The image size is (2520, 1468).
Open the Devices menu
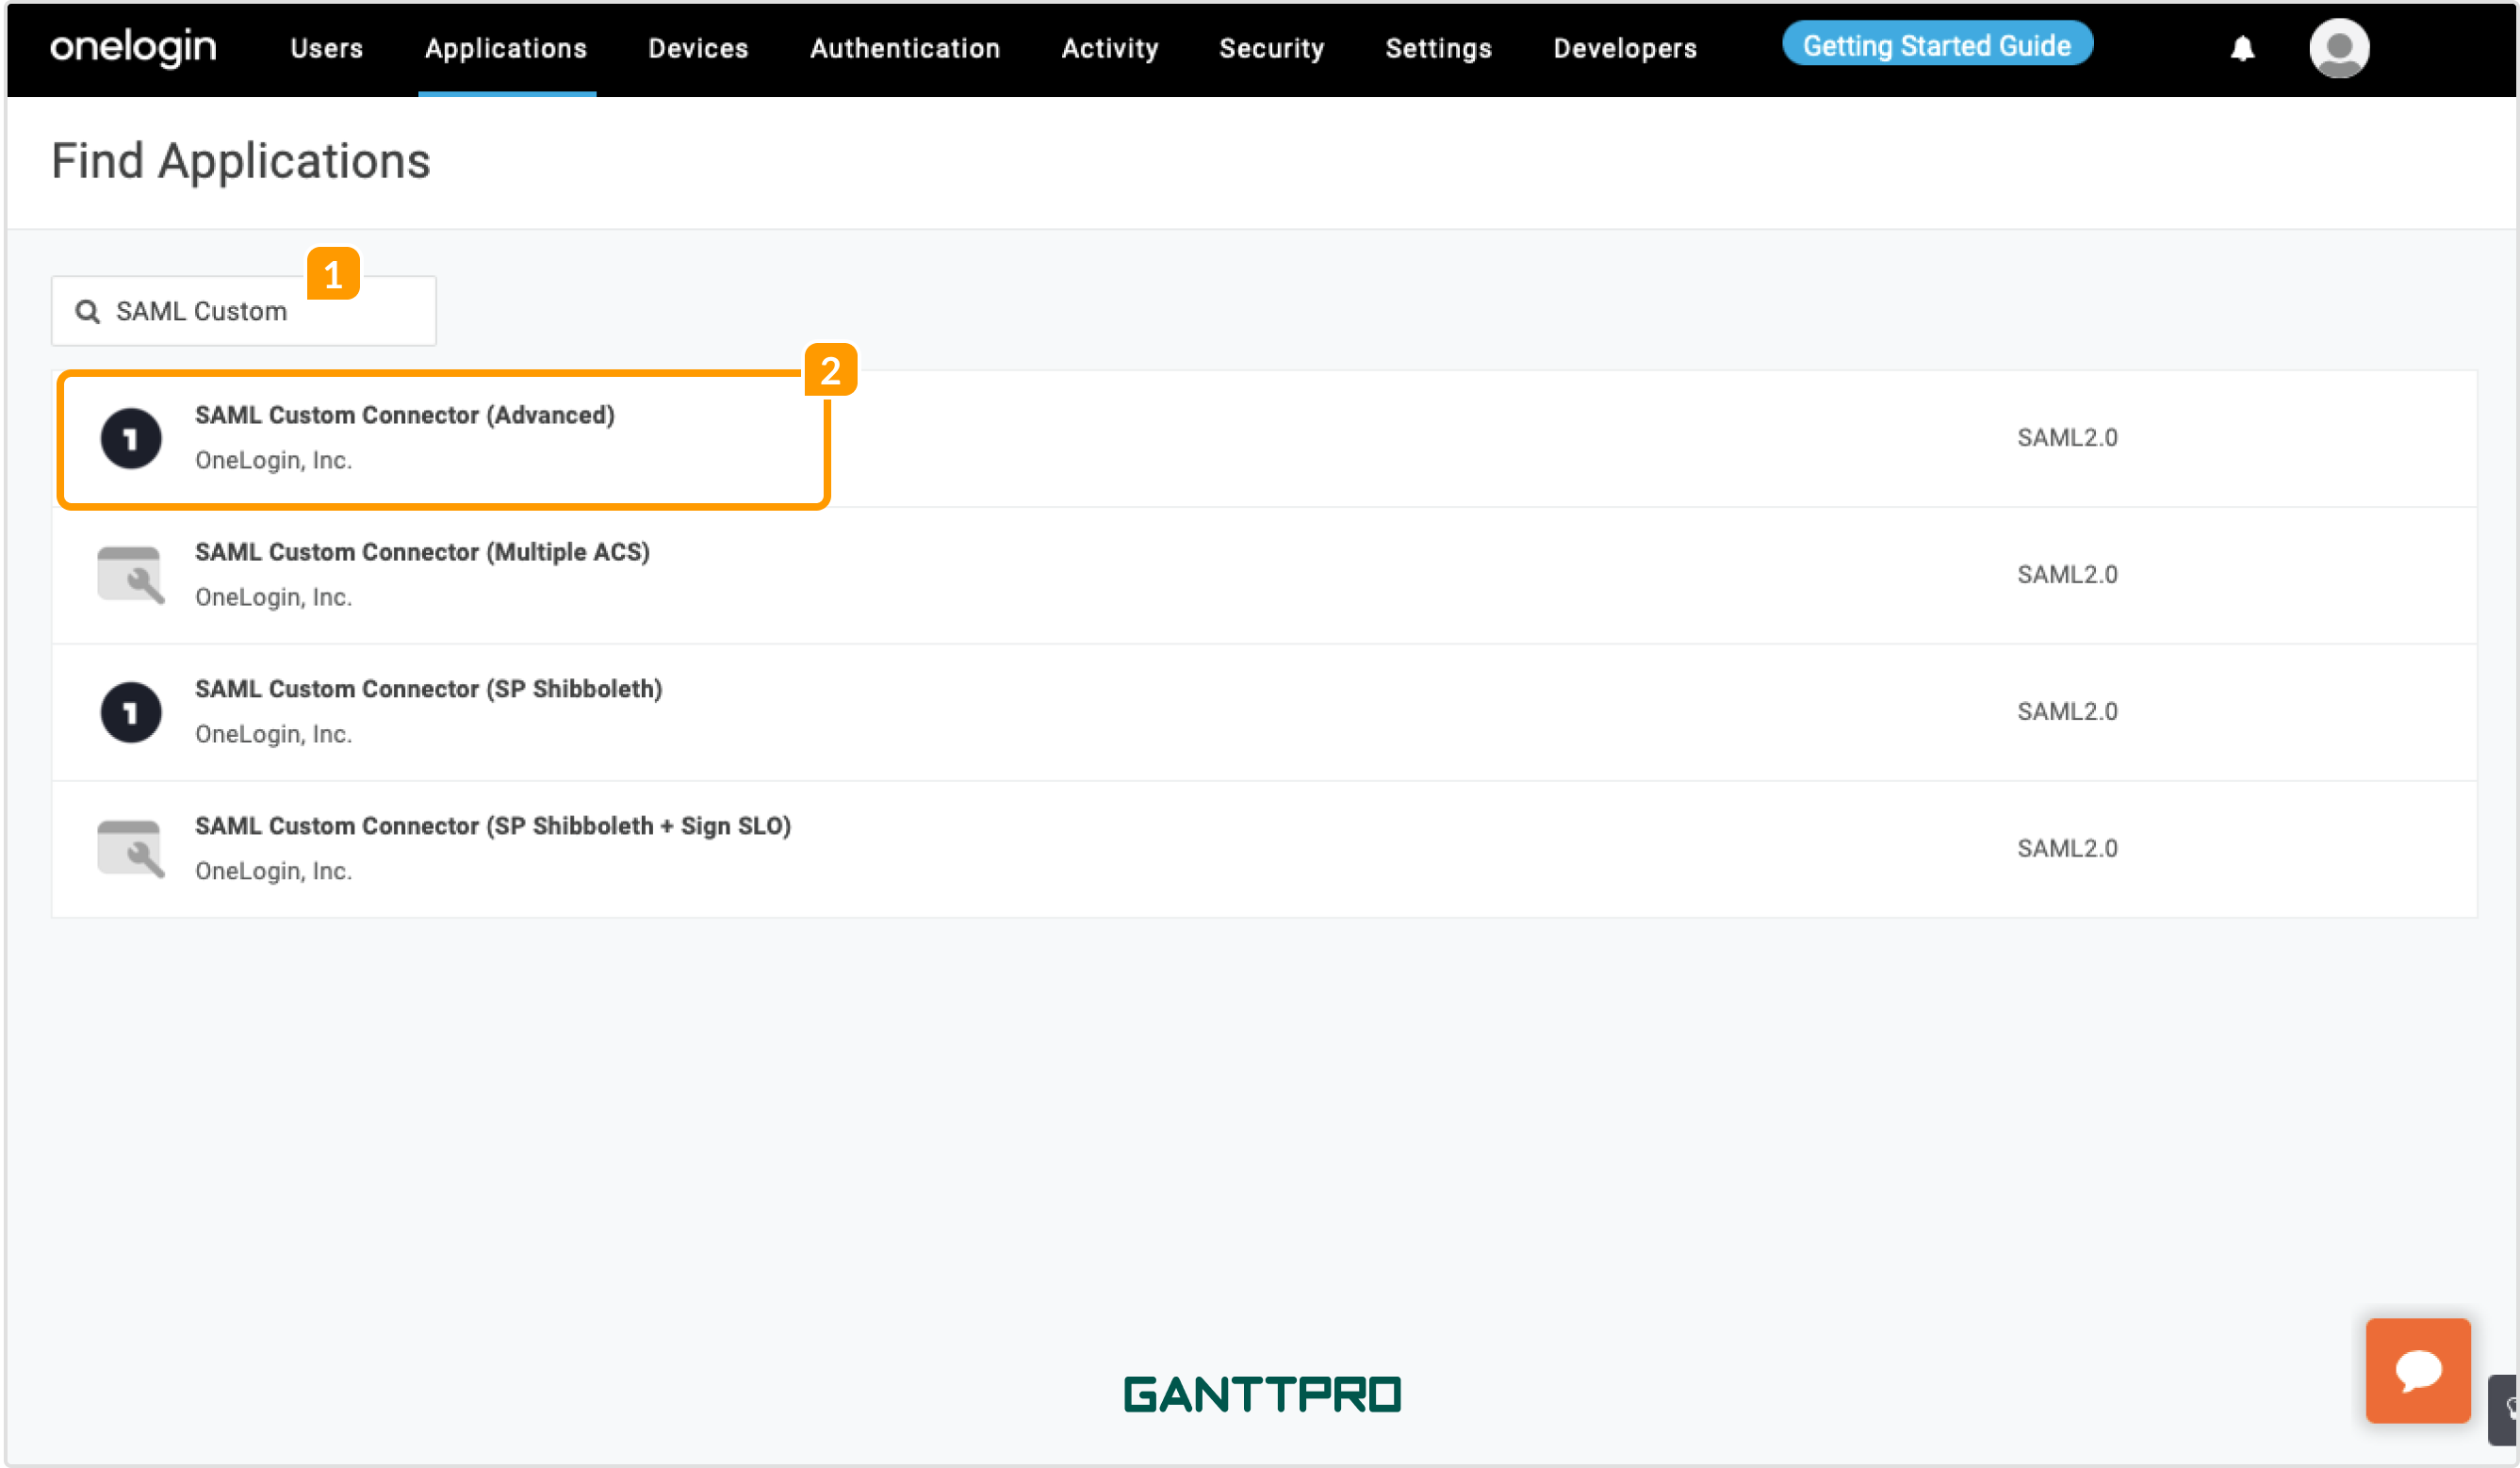point(698,48)
